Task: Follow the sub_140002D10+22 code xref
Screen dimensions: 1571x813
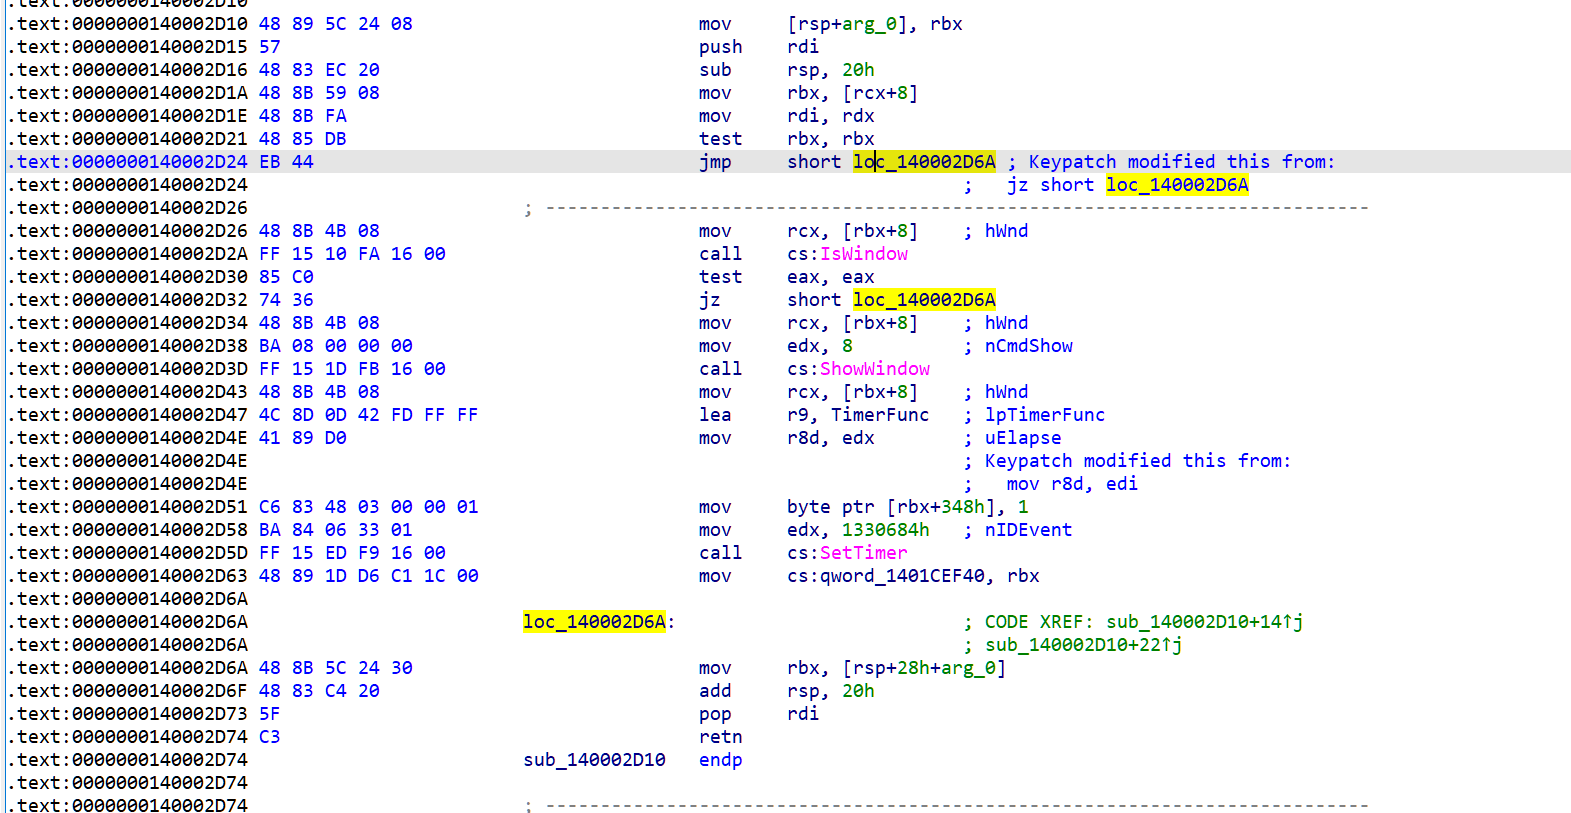Action: pyautogui.click(x=1082, y=645)
